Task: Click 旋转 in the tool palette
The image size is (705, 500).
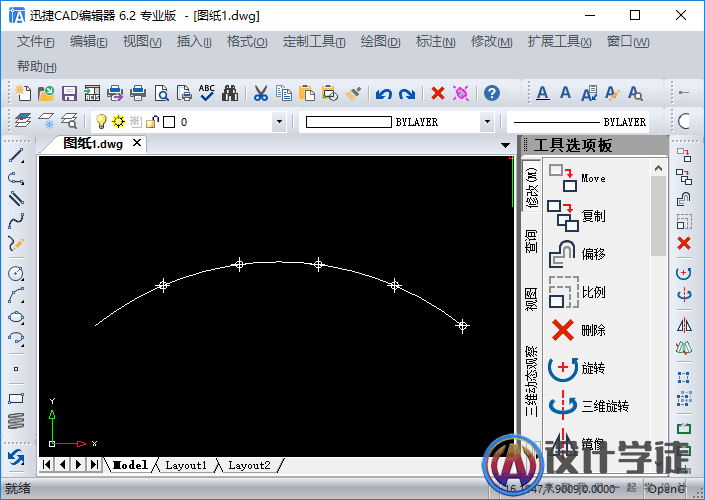Action: tap(577, 368)
